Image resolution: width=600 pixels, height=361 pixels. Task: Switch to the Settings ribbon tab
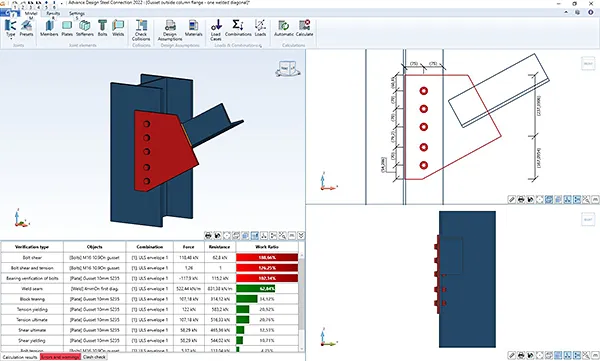77,13
